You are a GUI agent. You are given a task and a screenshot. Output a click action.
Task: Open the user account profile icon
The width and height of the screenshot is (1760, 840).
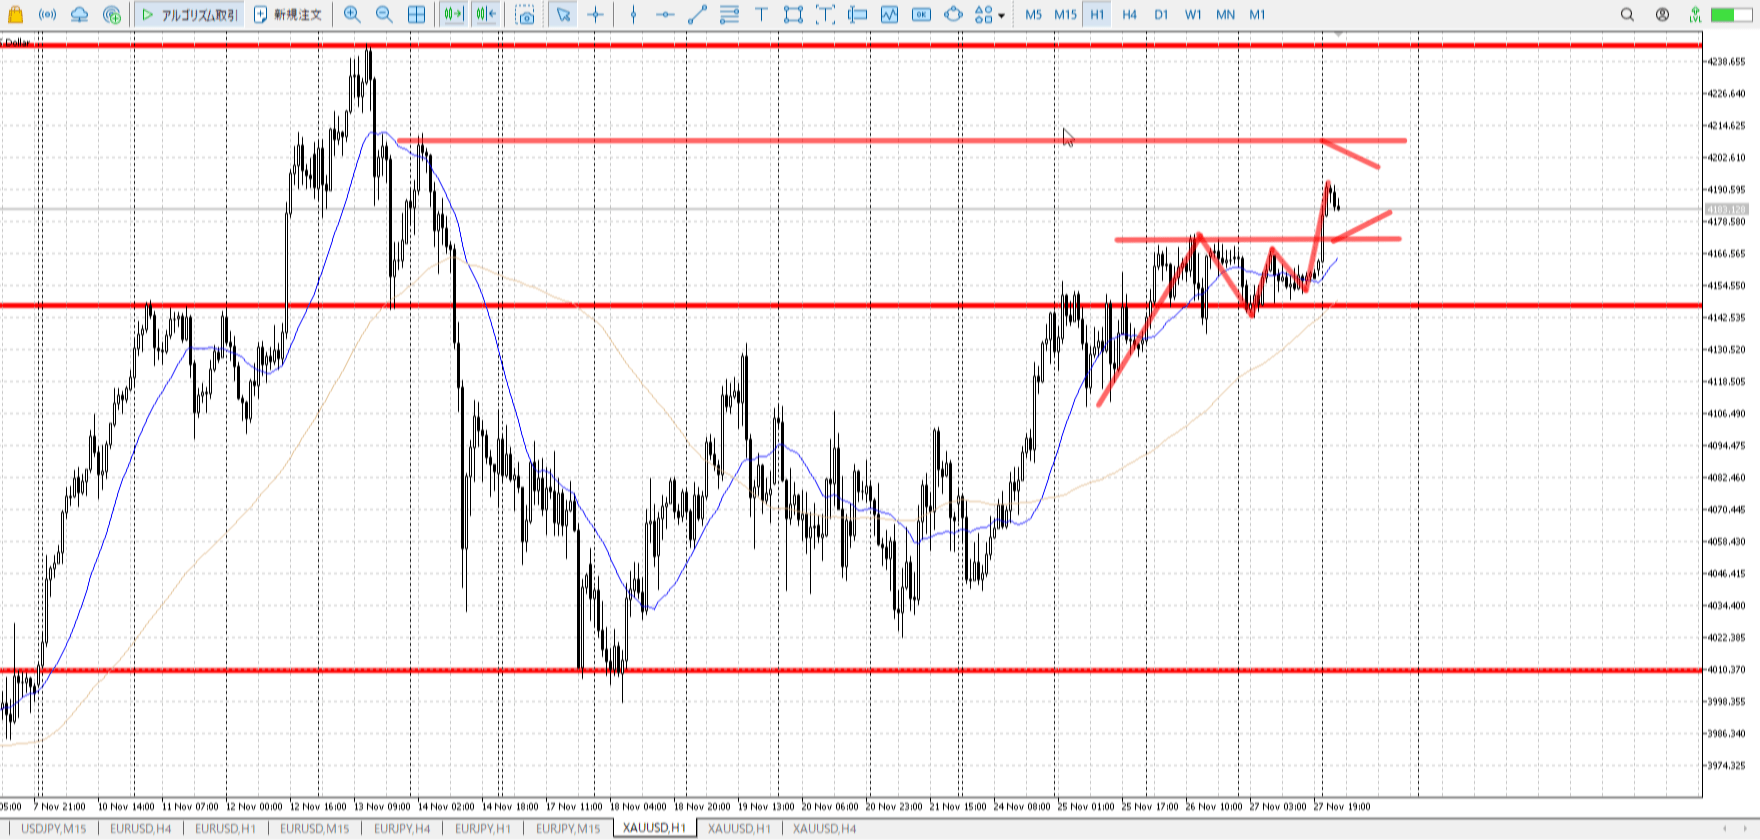click(x=1662, y=15)
